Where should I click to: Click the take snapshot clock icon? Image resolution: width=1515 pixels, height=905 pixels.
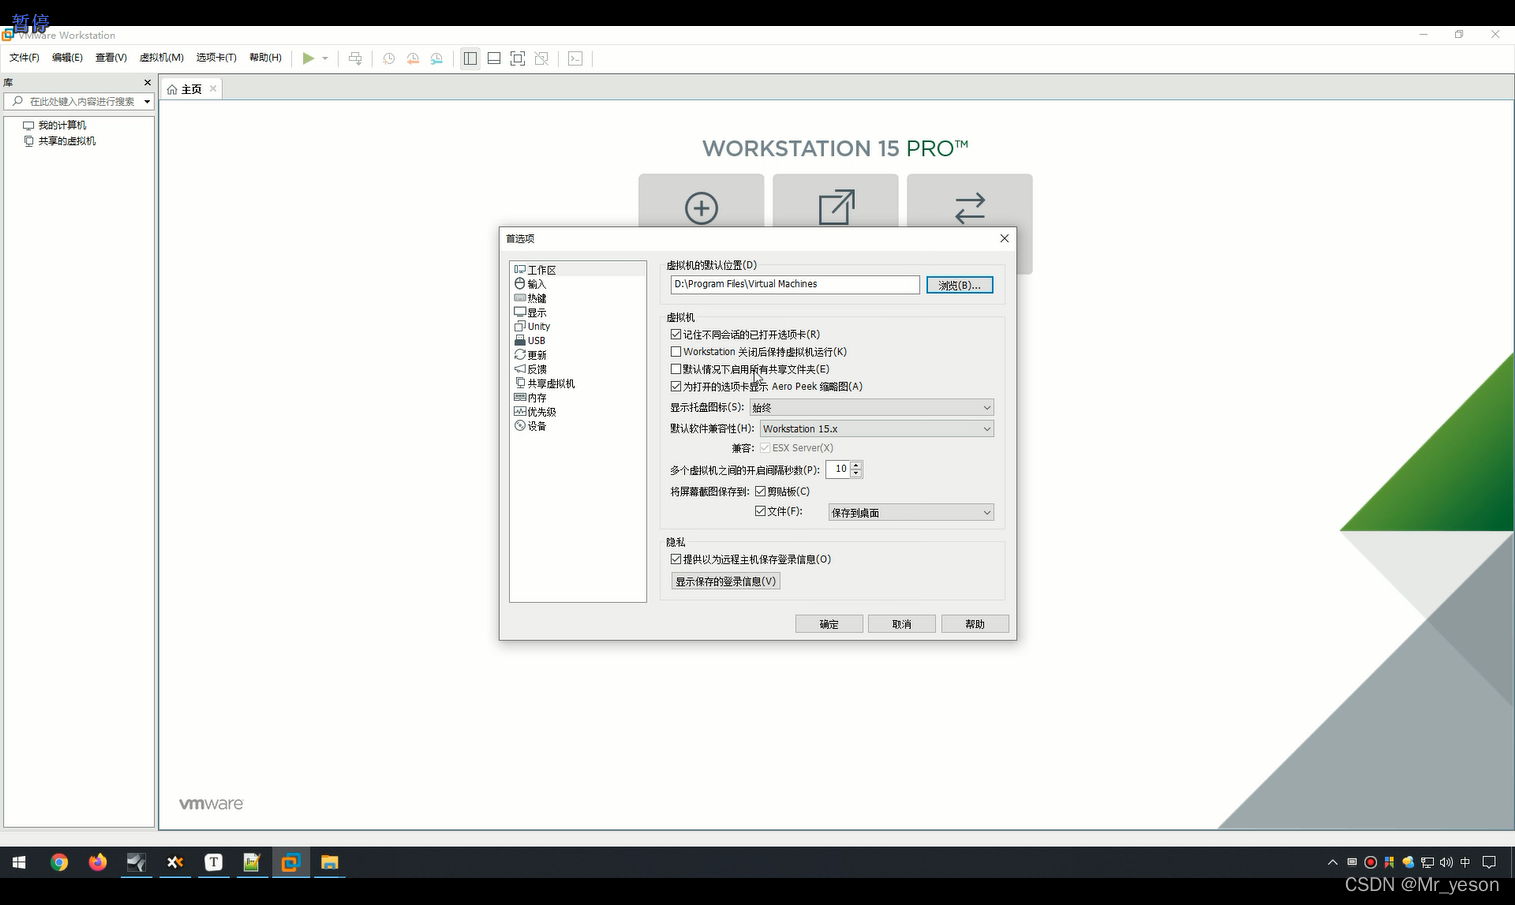click(x=389, y=58)
